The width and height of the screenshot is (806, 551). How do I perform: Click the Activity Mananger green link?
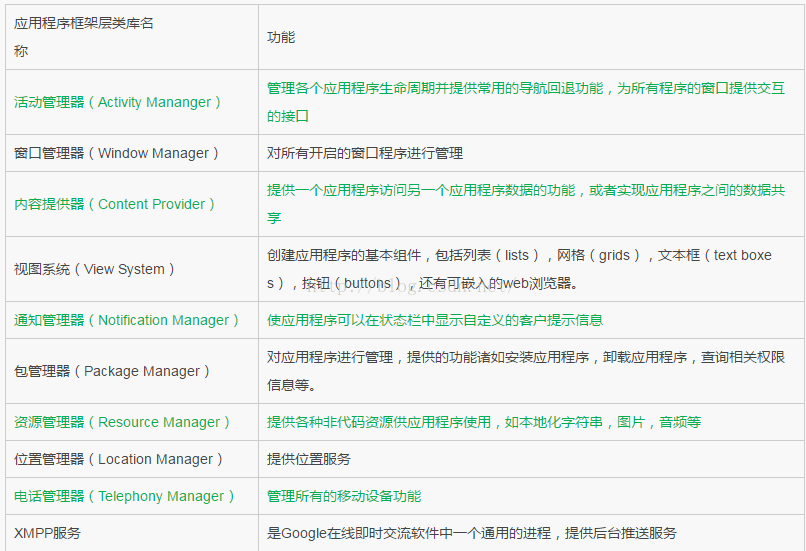118,102
